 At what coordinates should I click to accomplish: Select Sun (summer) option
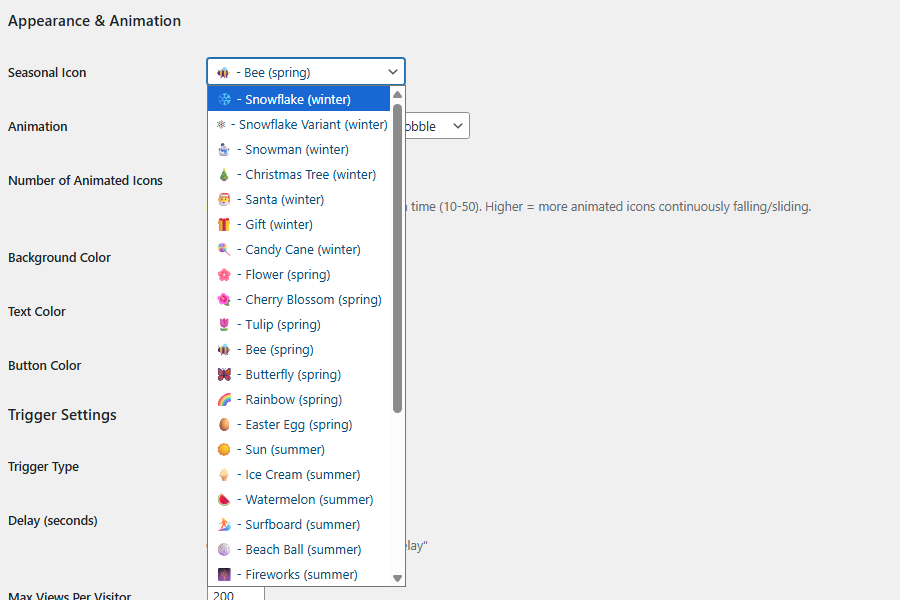pos(298,450)
